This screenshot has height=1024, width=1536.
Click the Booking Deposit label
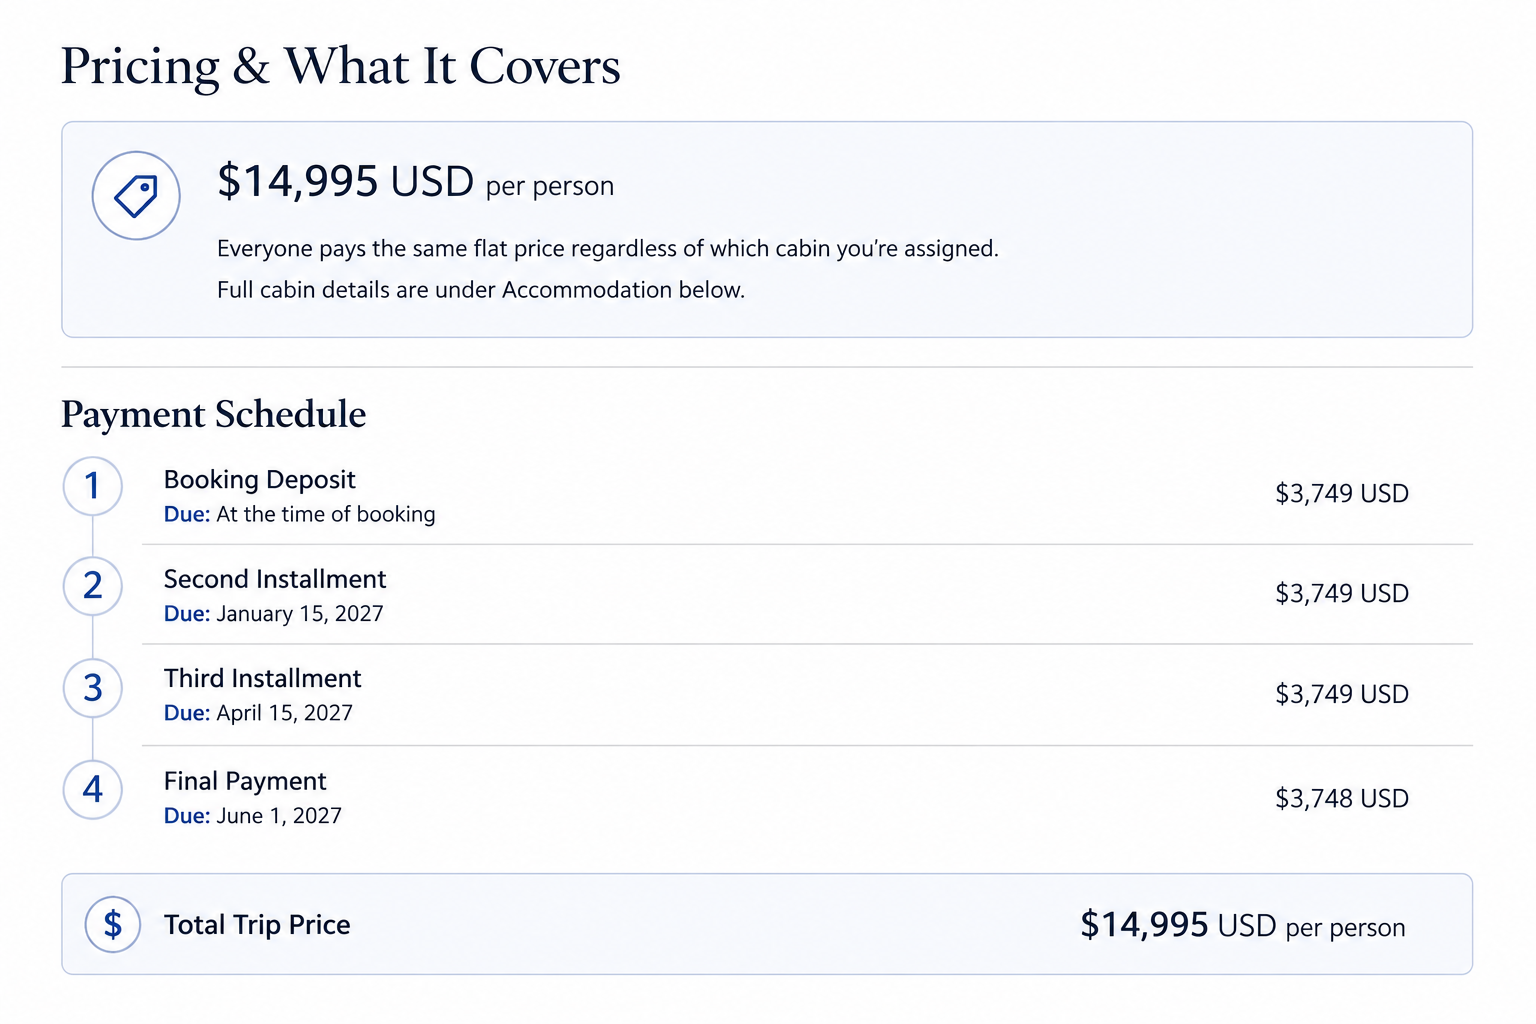click(260, 480)
